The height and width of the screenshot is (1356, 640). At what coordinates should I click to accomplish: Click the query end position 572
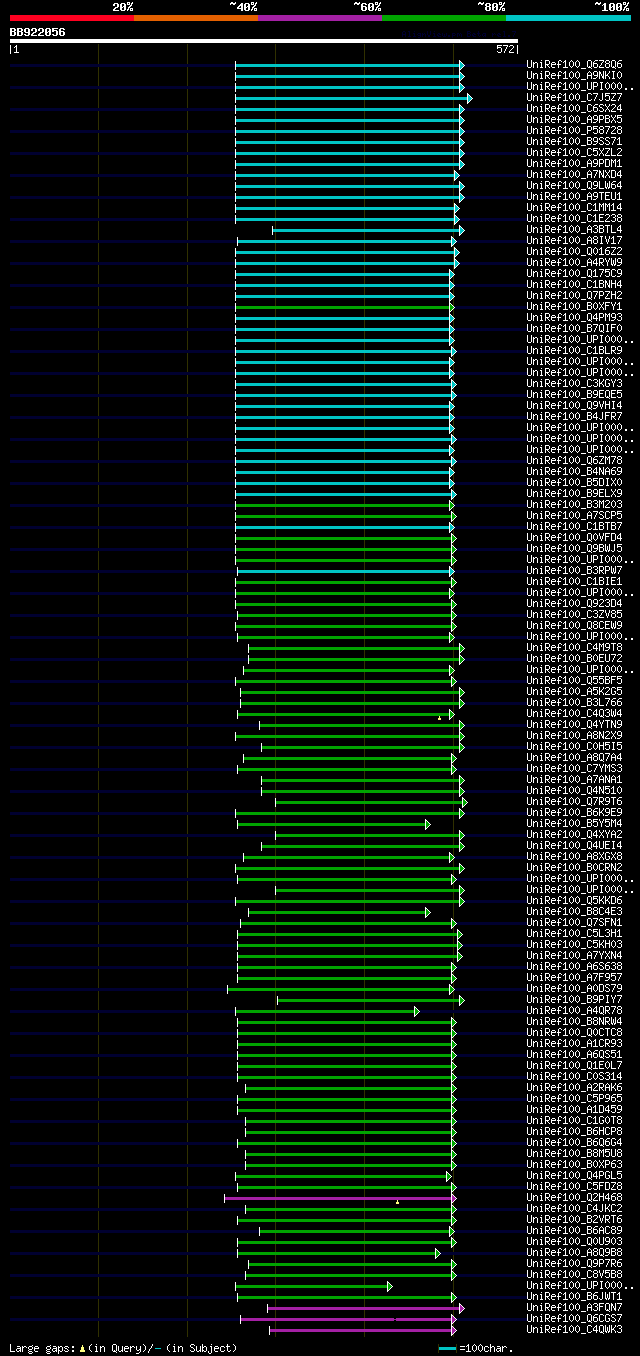tap(505, 49)
